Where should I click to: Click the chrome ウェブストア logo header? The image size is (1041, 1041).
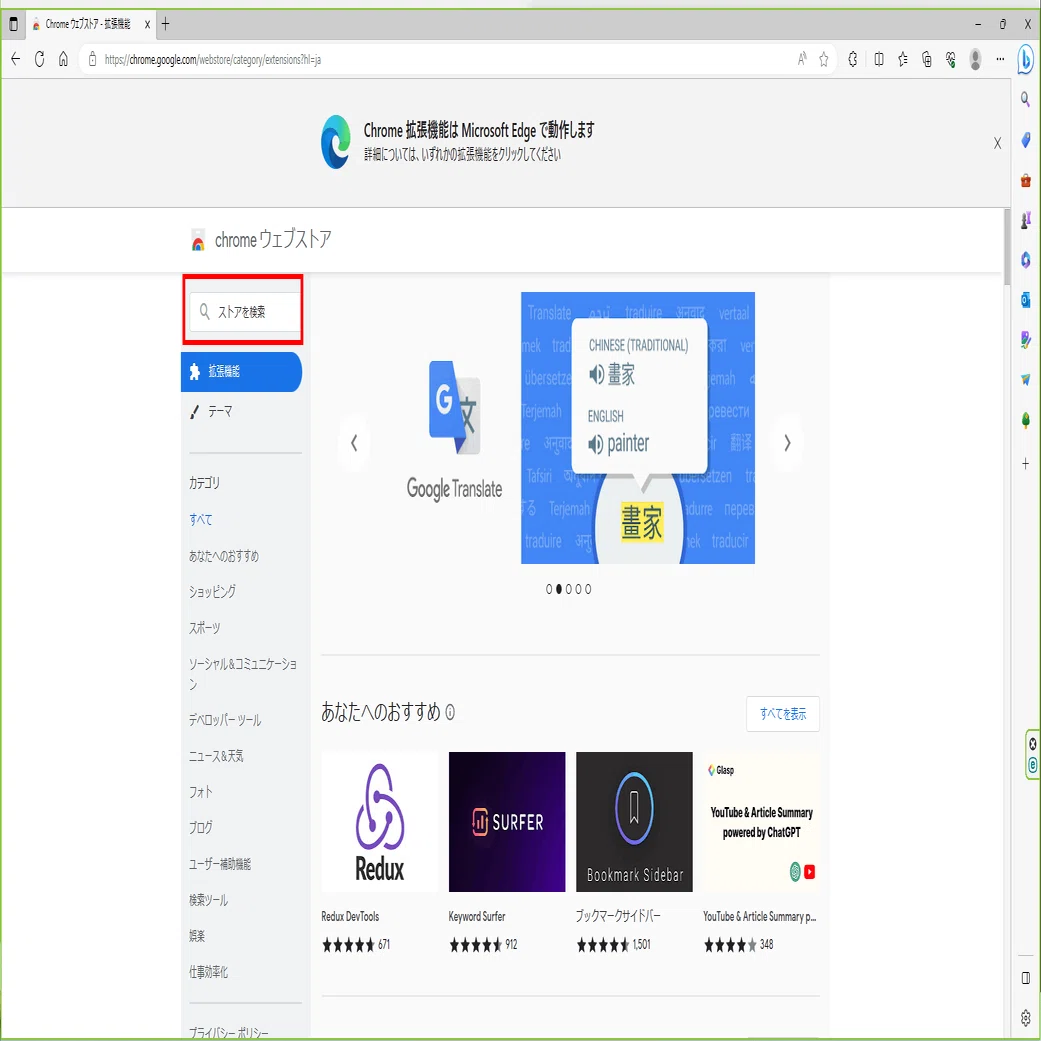pos(261,240)
